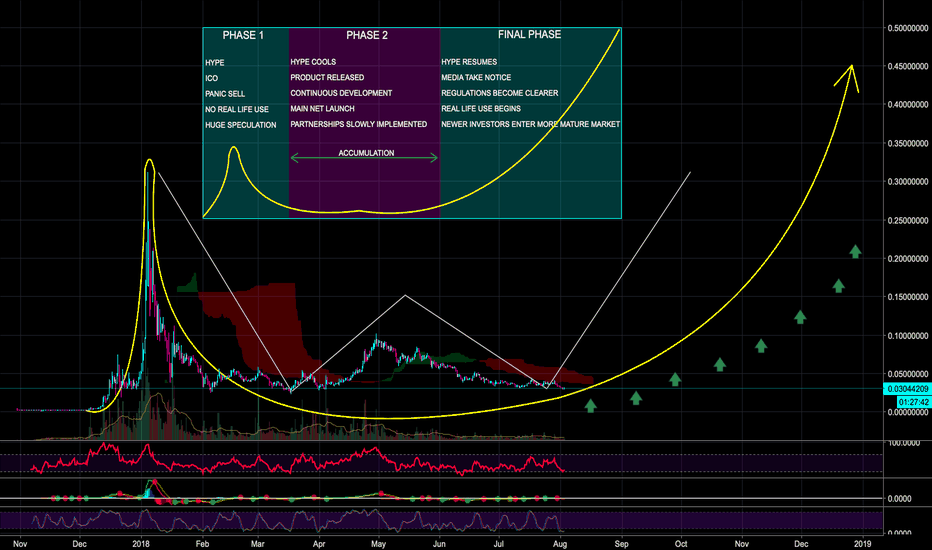Click the ICO text note
This screenshot has width=932, height=550.
point(212,78)
